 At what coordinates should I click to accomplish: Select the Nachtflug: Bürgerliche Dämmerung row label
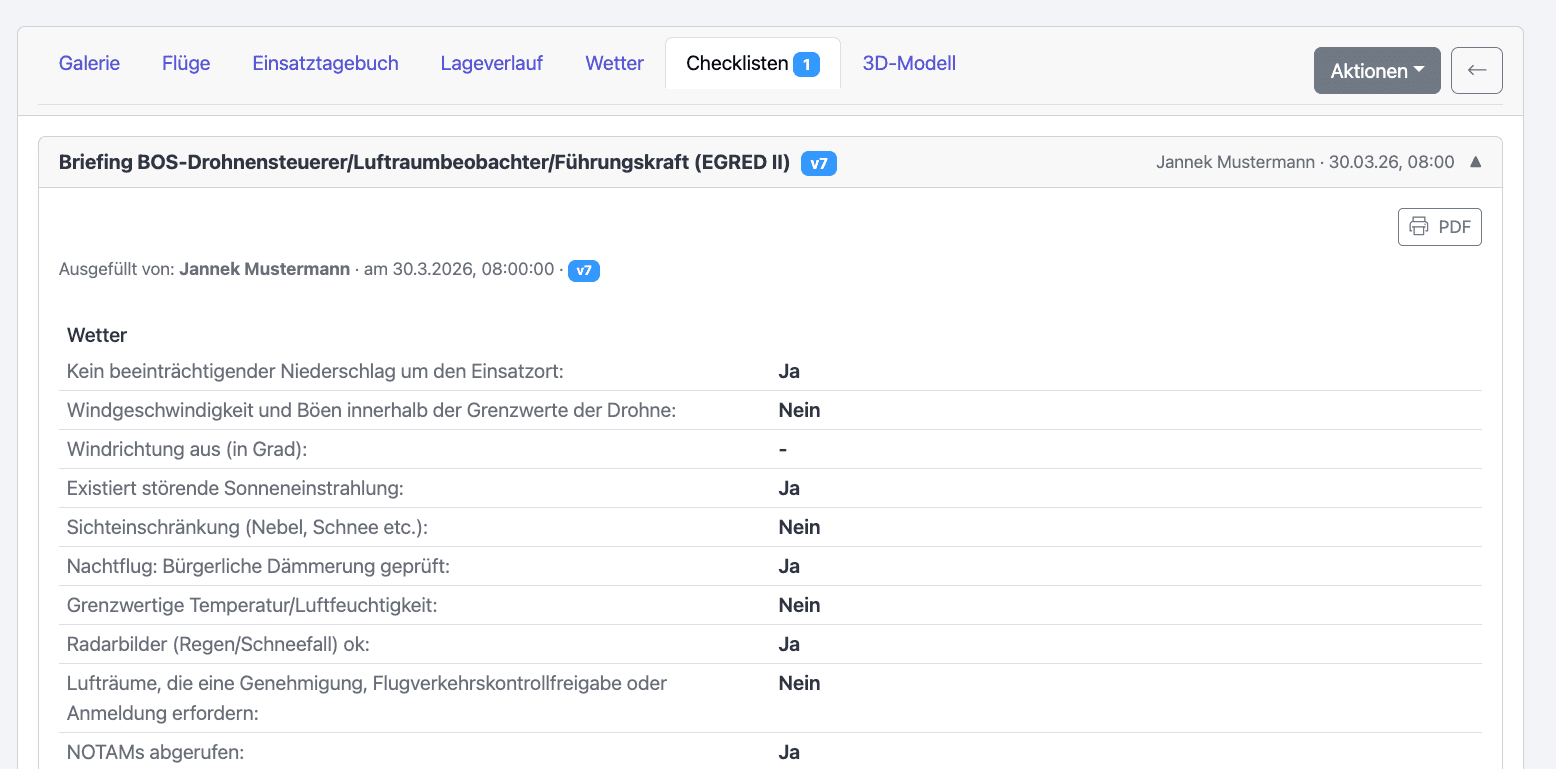pos(258,566)
